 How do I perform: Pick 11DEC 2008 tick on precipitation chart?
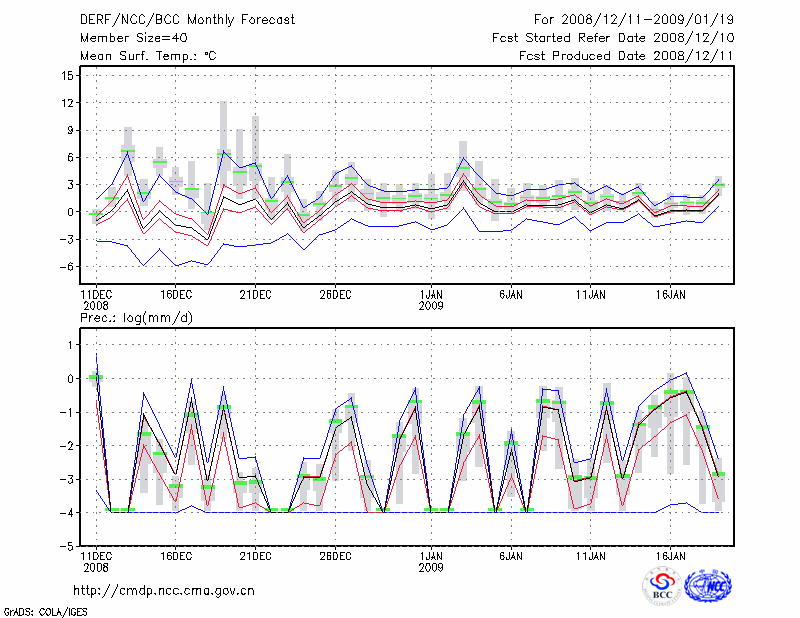tap(96, 560)
